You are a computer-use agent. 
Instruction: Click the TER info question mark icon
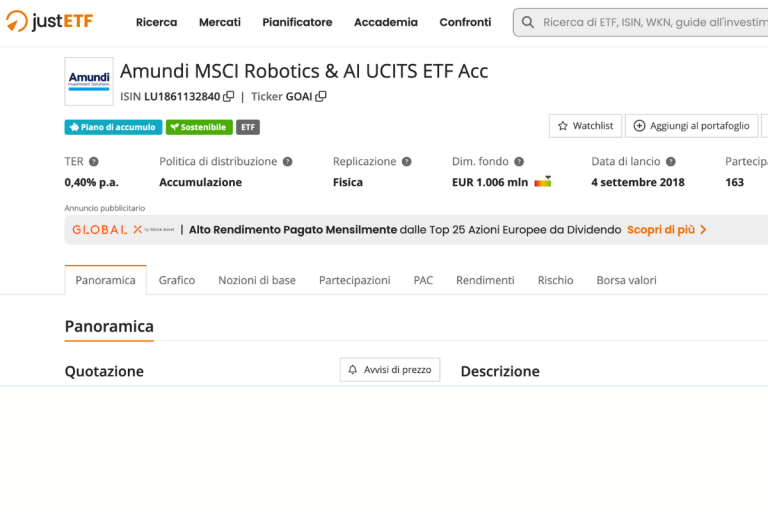[94, 161]
